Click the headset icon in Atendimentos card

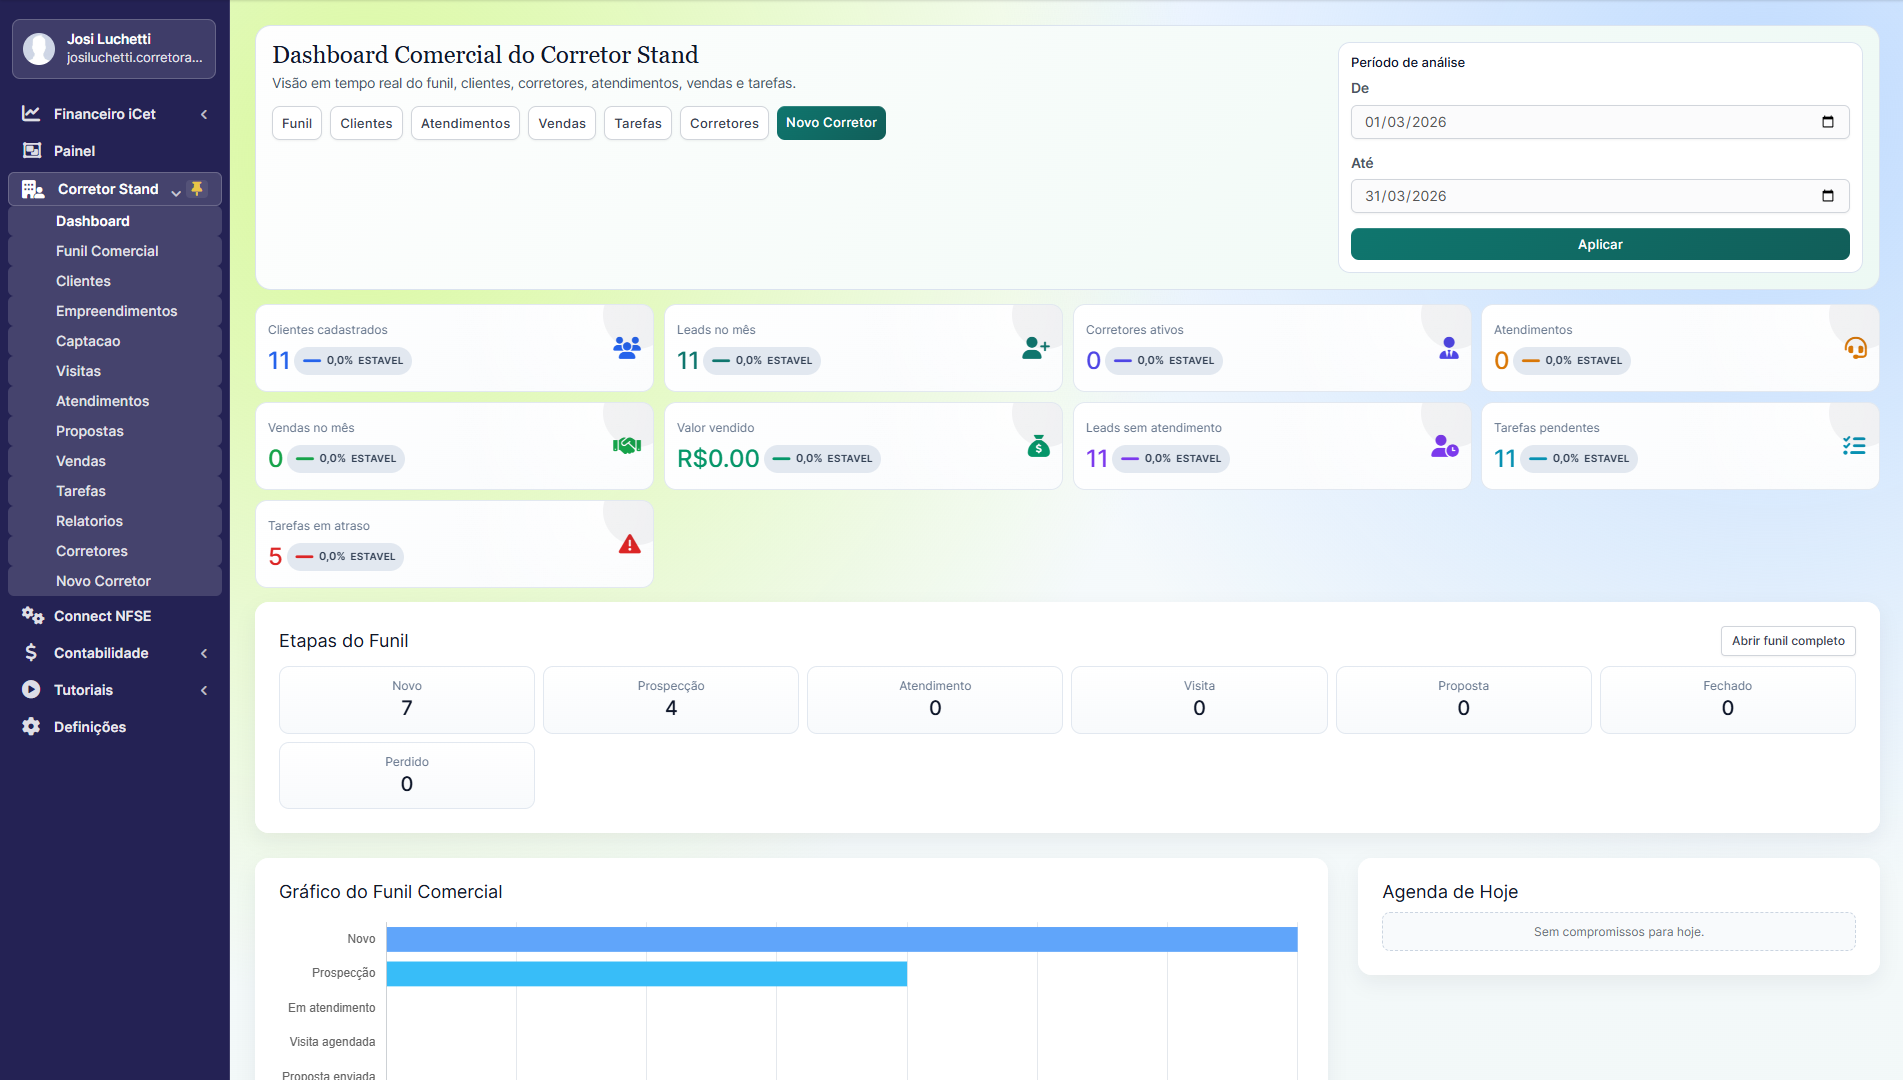pos(1855,348)
